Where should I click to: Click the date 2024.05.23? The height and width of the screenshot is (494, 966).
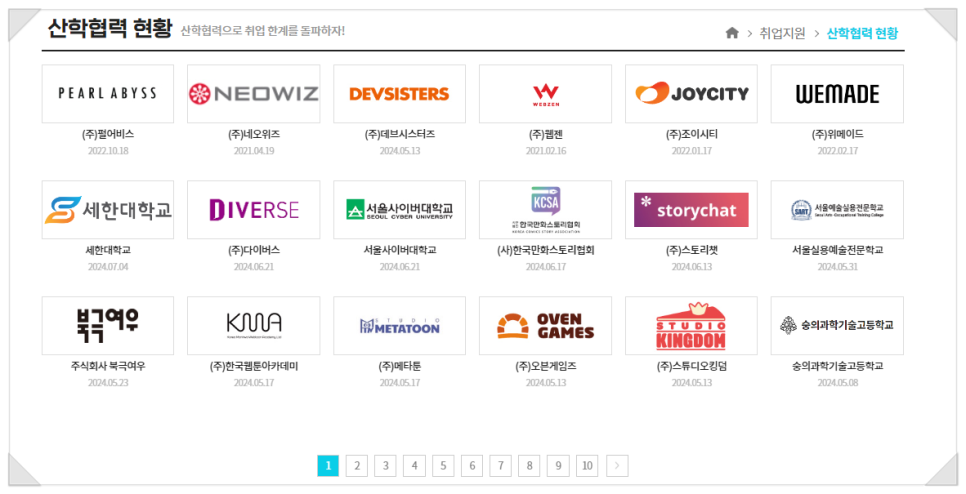coord(108,383)
